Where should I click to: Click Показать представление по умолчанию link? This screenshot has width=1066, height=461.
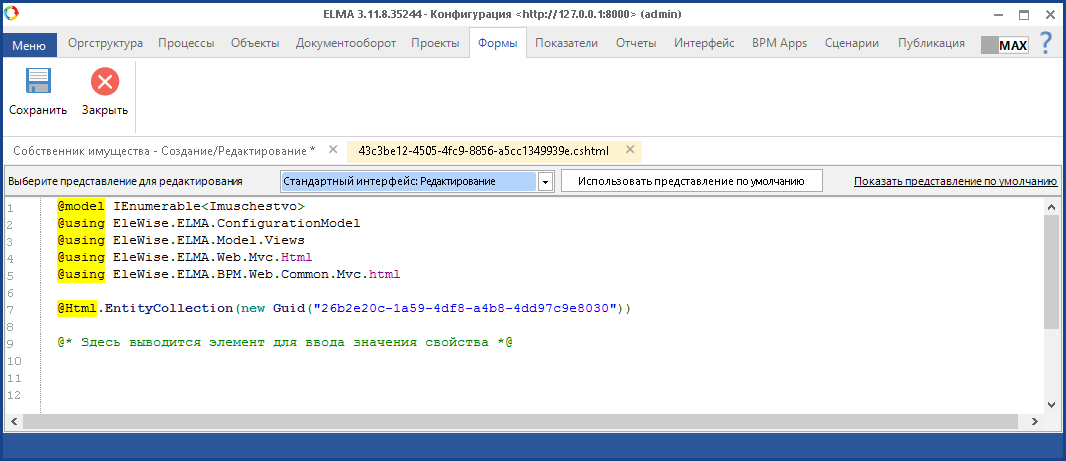[x=955, y=182]
